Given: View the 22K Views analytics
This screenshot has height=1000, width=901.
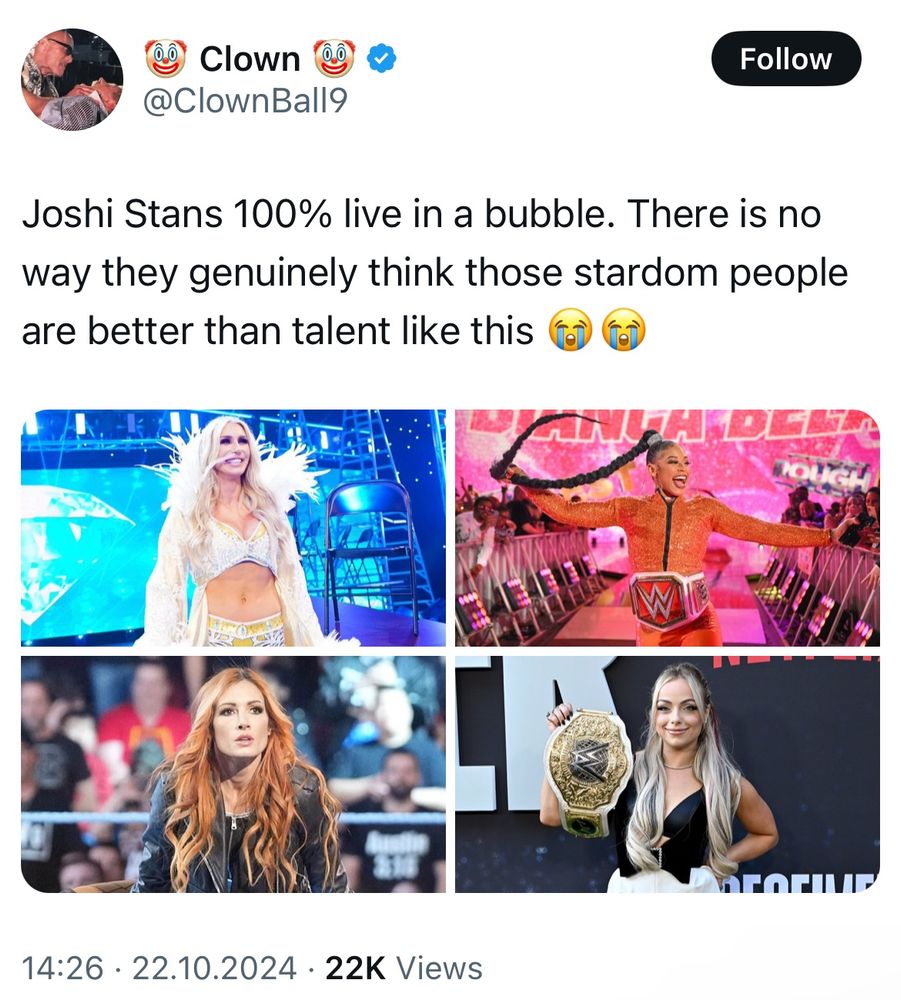Looking at the screenshot, I should point(404,967).
